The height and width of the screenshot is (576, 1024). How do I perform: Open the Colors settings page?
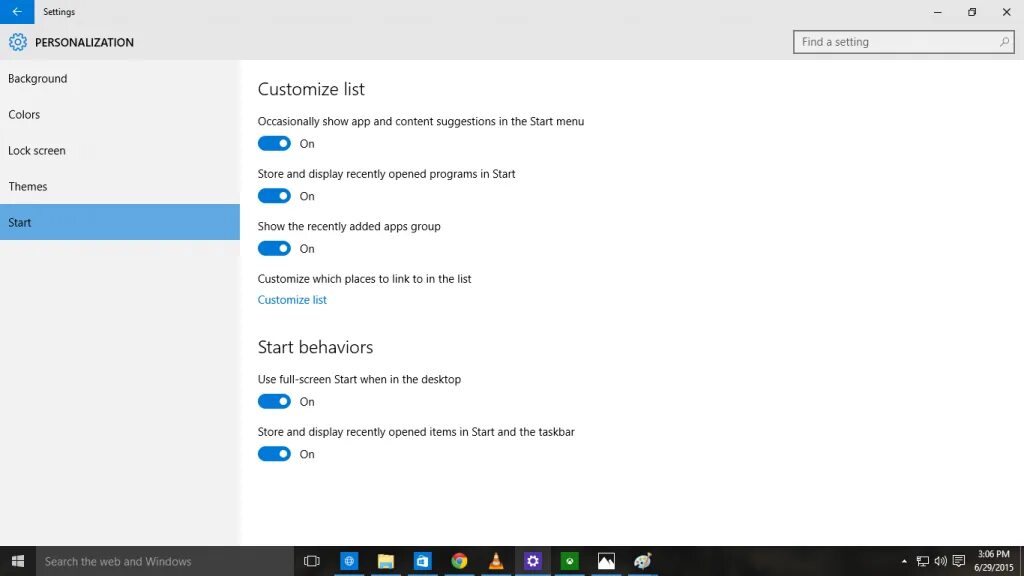(x=120, y=114)
